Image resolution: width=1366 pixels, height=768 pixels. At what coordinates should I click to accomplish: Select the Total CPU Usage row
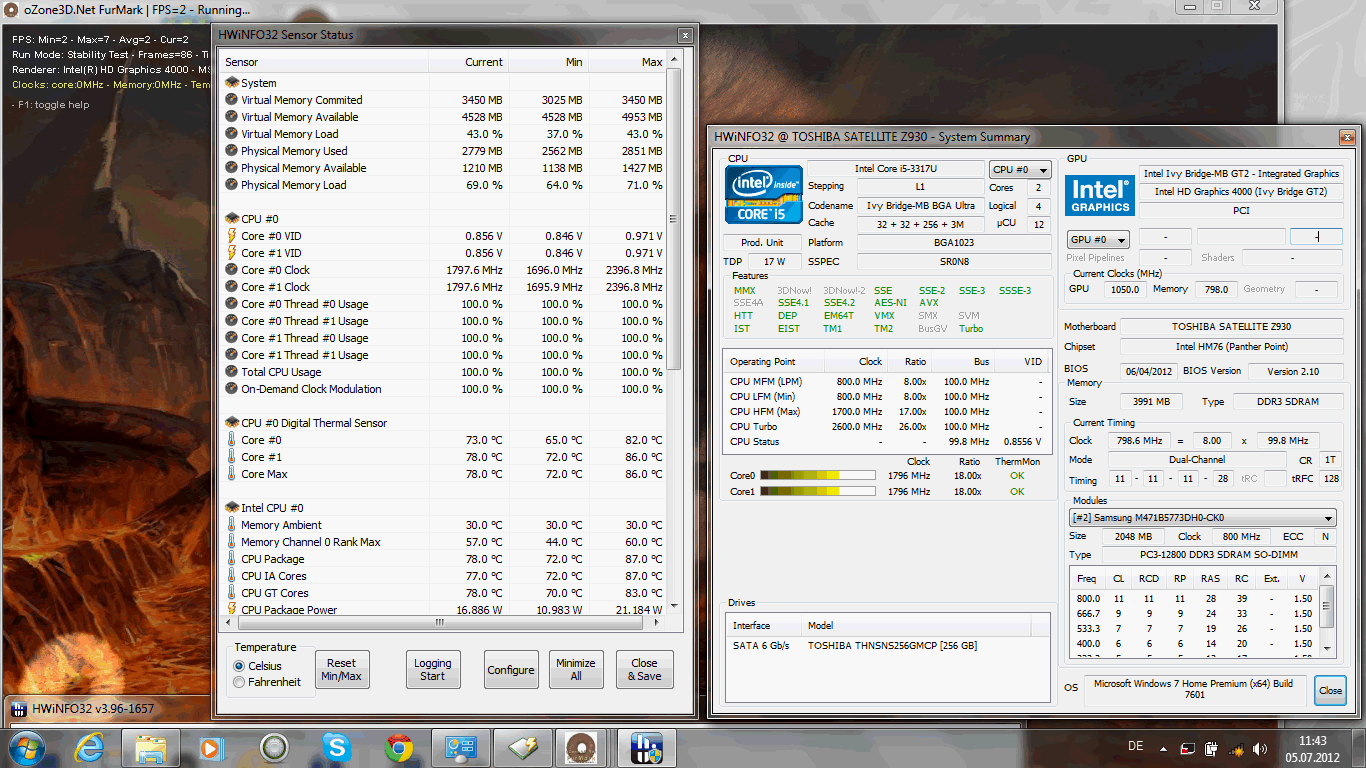coord(443,372)
